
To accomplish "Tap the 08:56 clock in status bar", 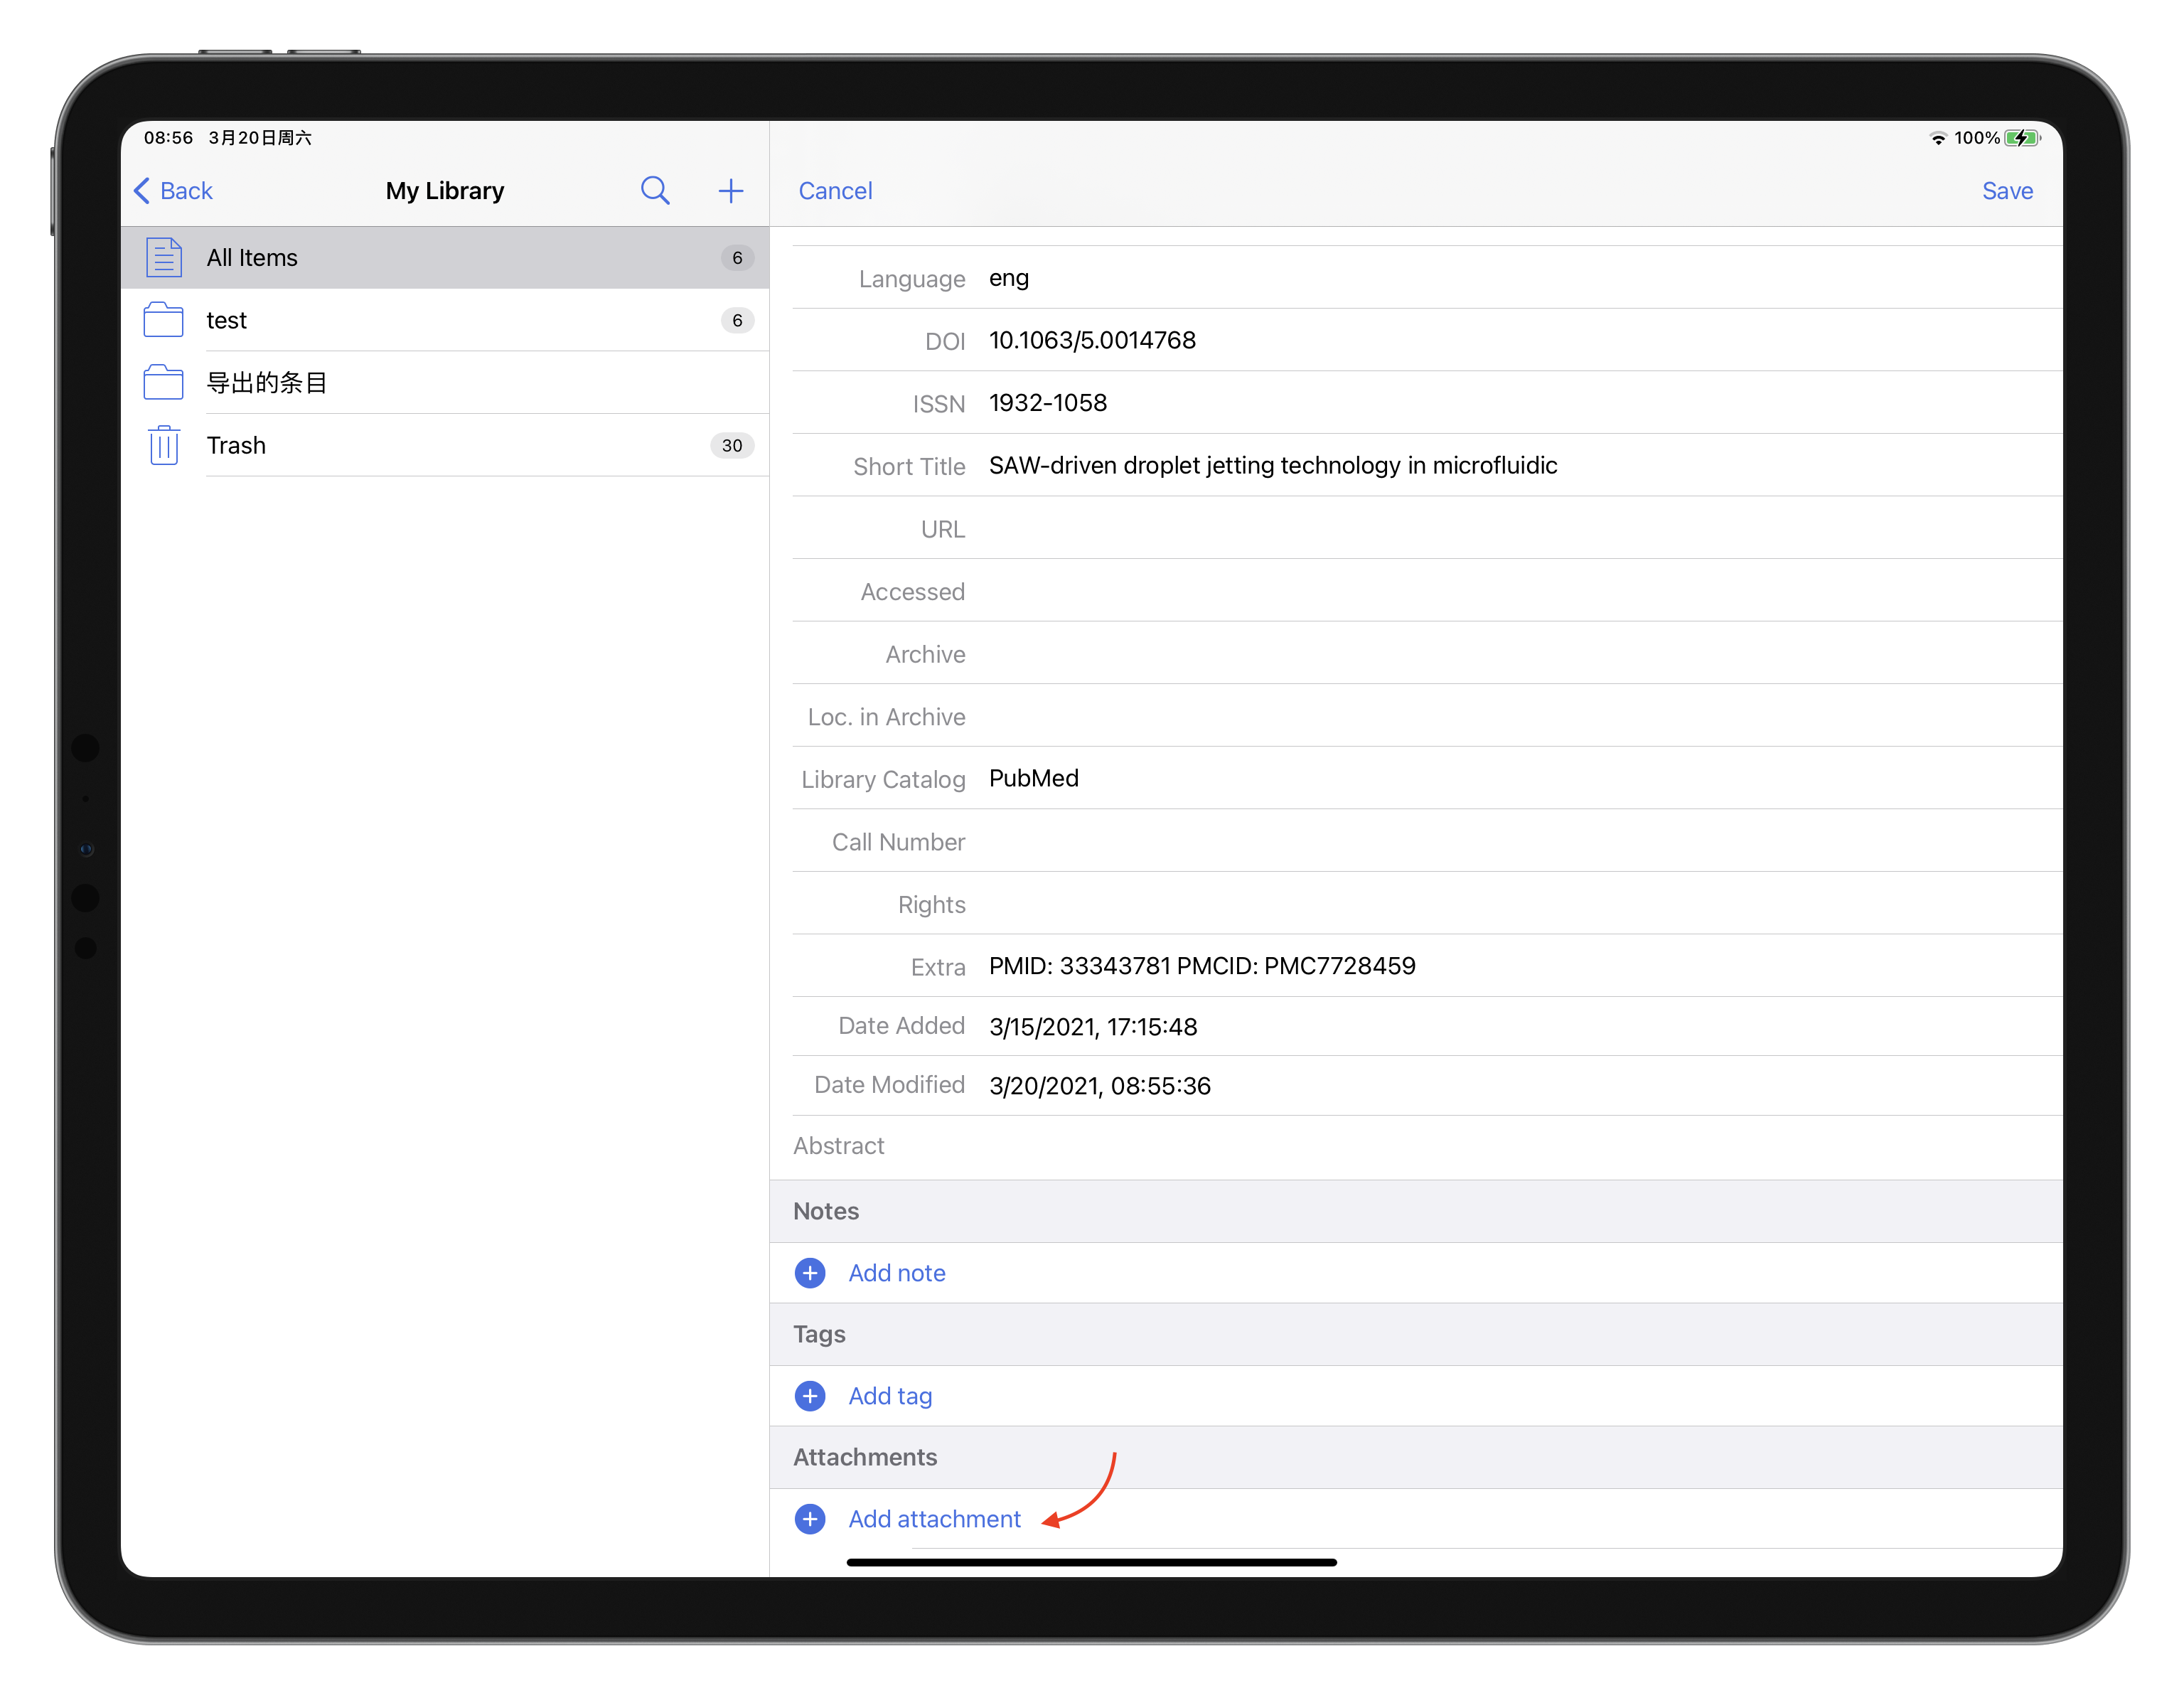I will click(x=168, y=138).
